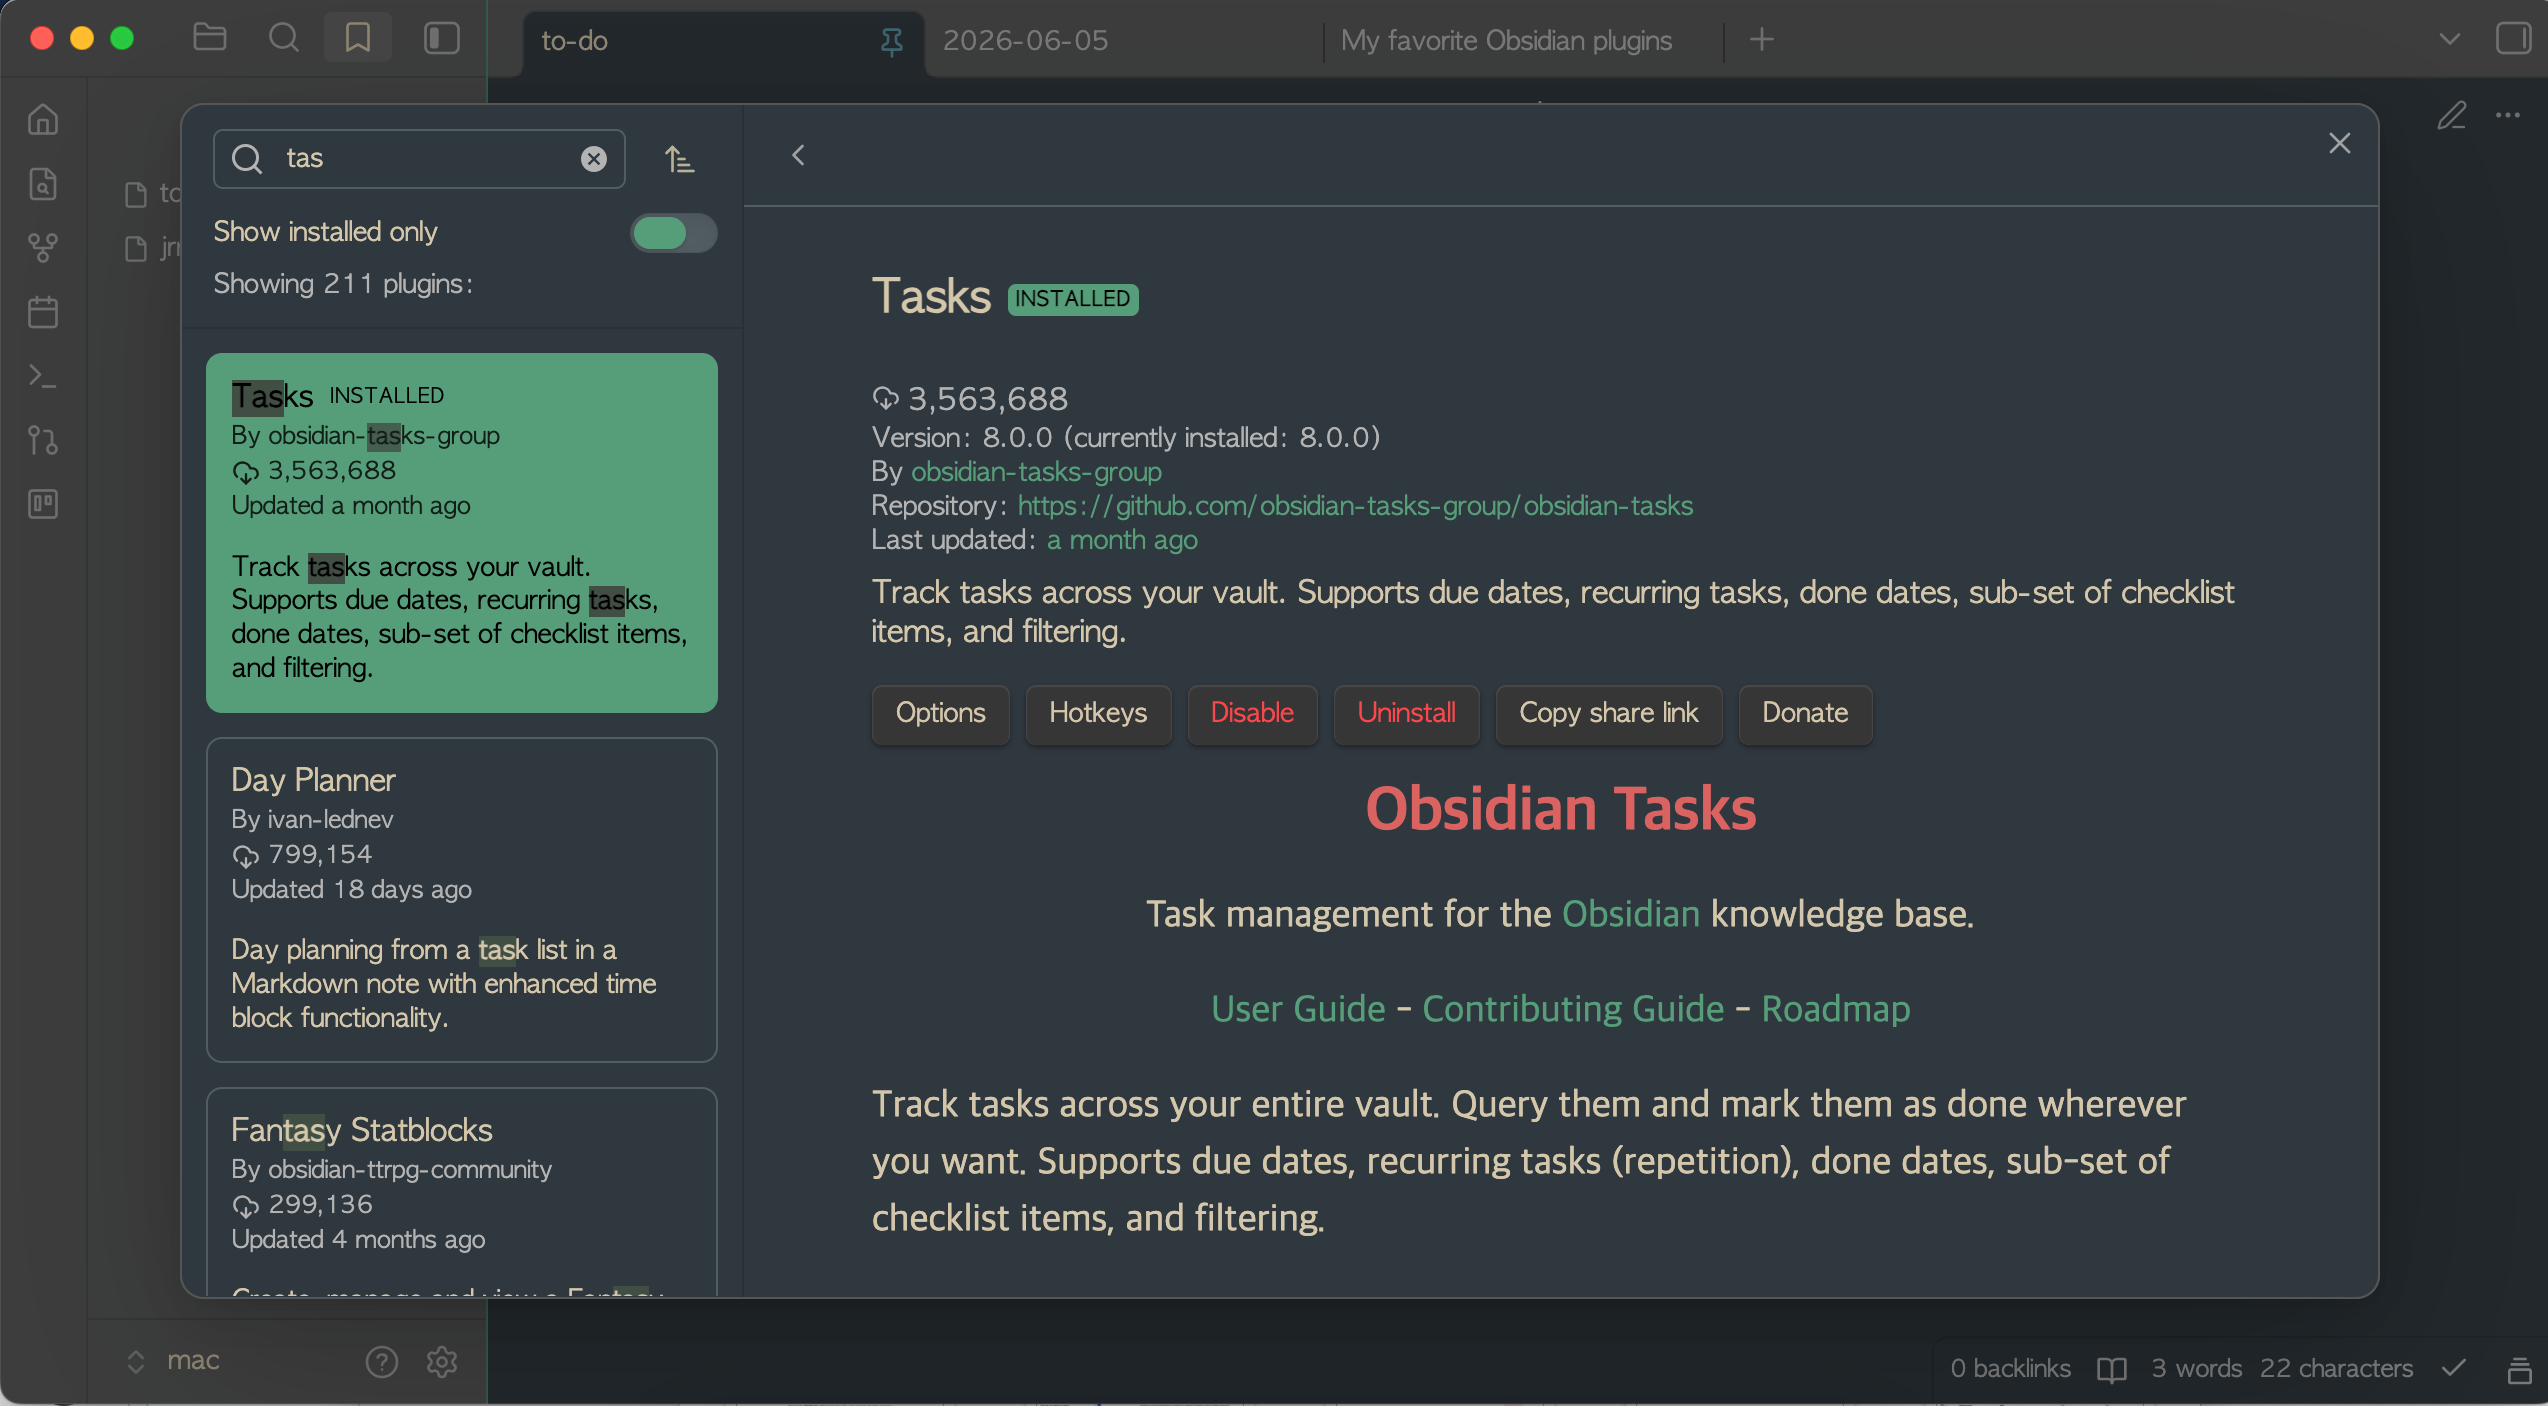2548x1406 pixels.
Task: Uninstall the Tasks plugin
Action: pyautogui.click(x=1406, y=713)
